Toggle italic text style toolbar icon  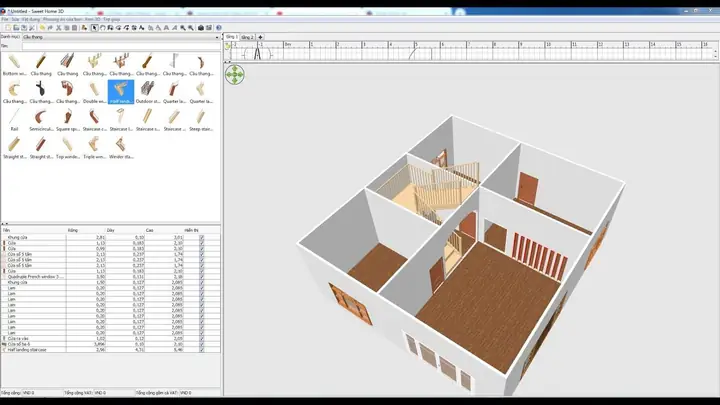coord(174,28)
